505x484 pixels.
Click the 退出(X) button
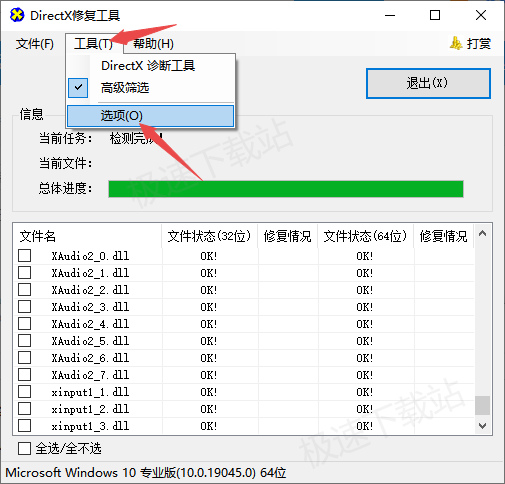click(x=428, y=83)
